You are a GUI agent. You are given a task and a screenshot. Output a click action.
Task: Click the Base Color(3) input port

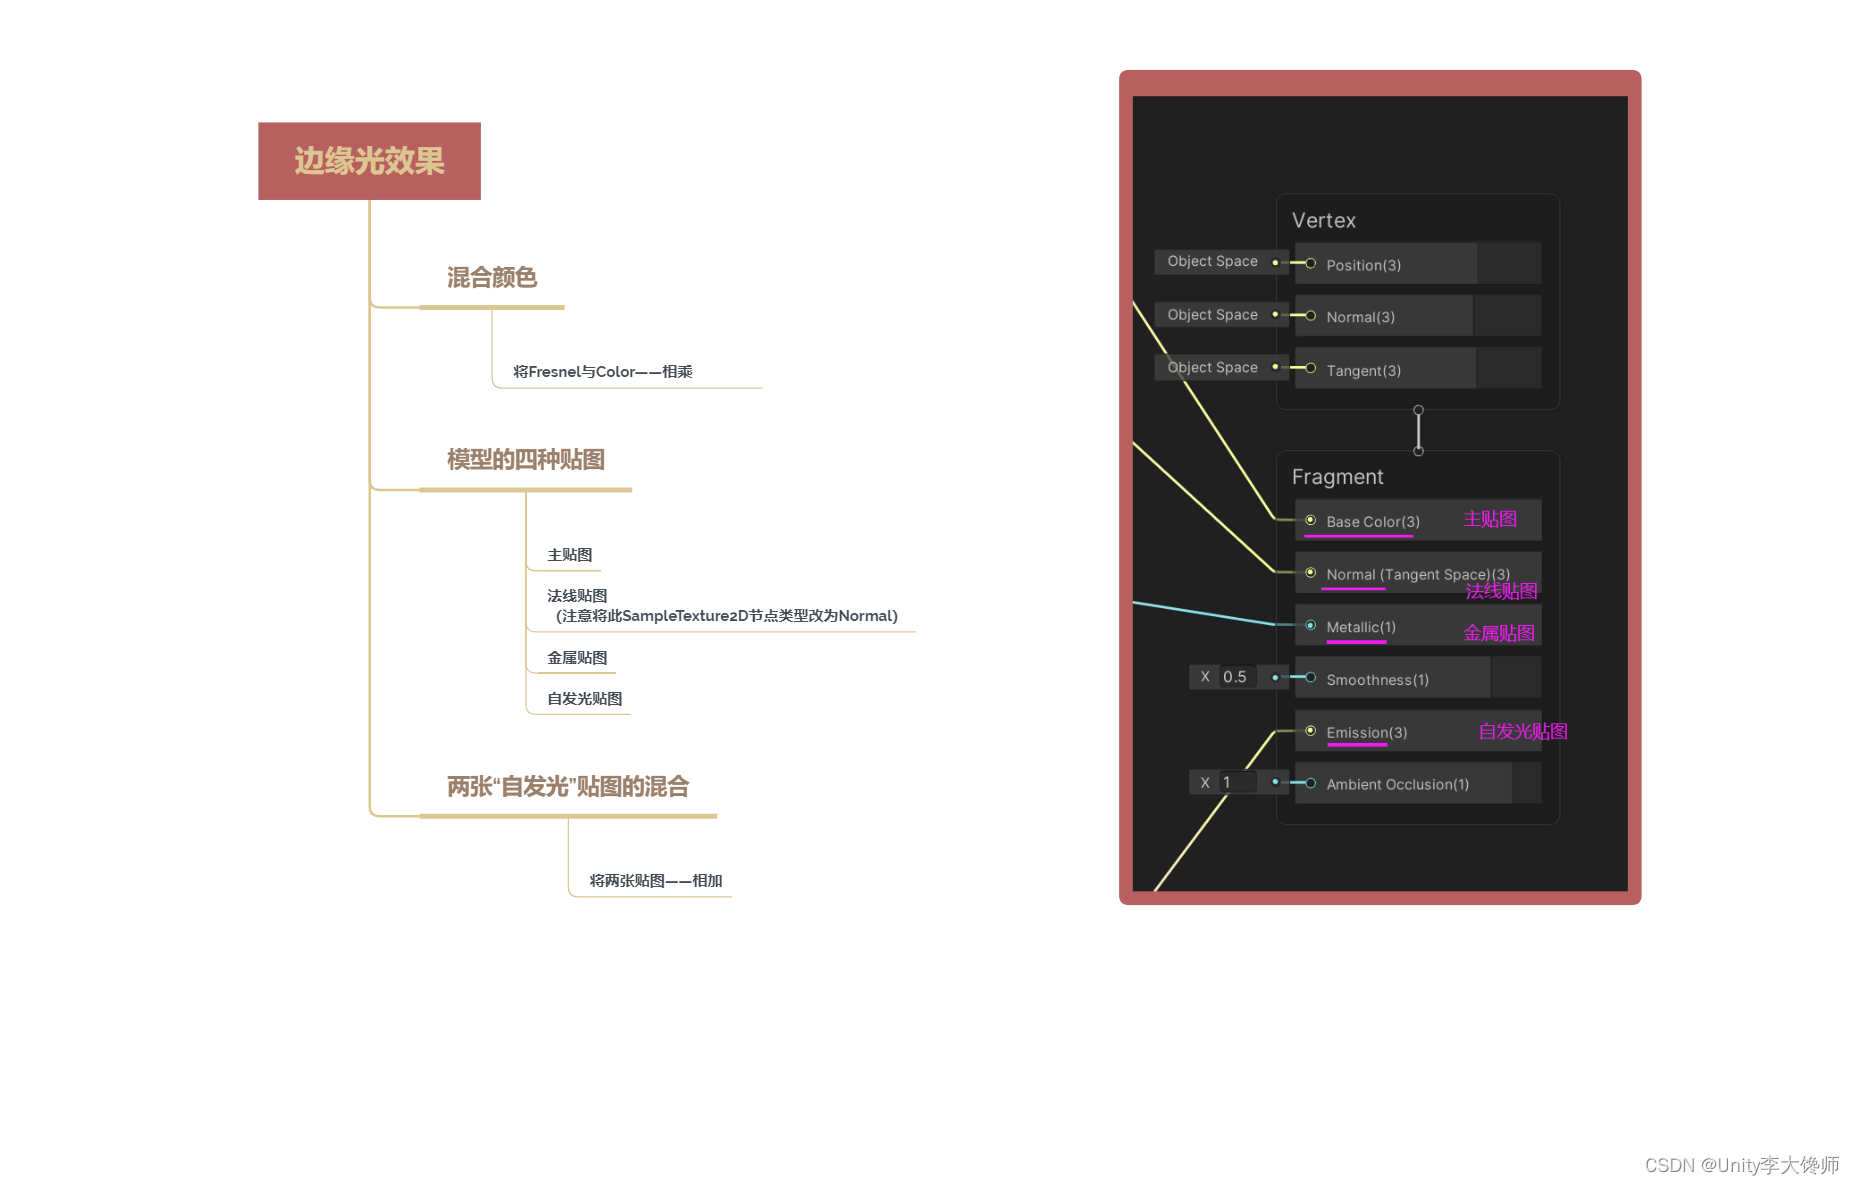coord(1310,520)
